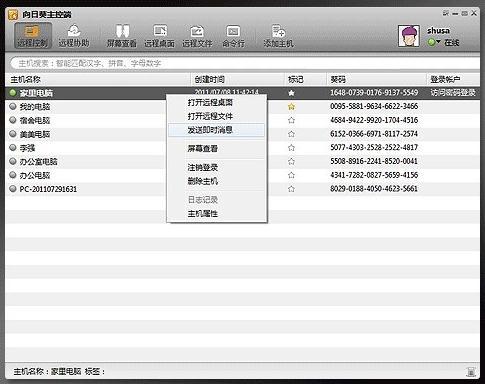Viewport: 485px width, 384px height.
Task: Open the 远程文件 tool
Action: click(197, 36)
